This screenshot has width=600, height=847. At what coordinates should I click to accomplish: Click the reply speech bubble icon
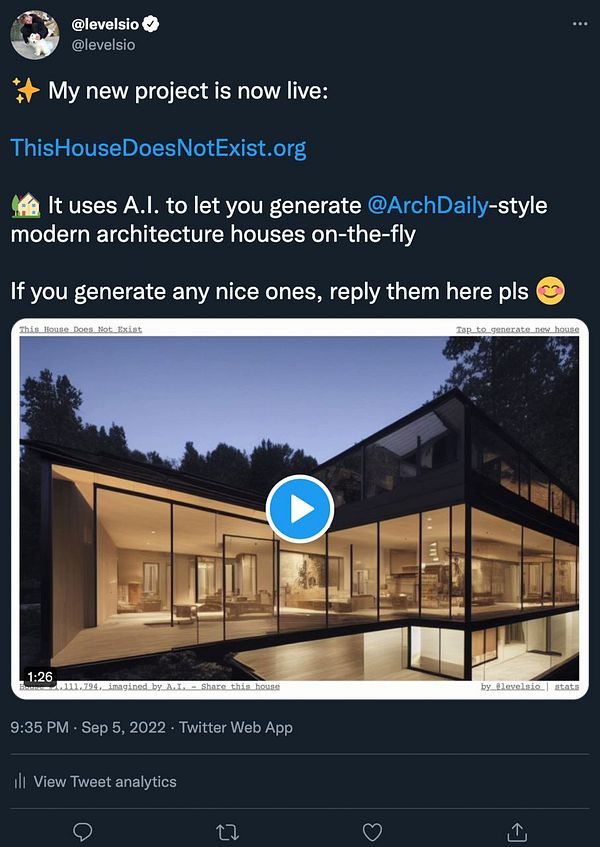[82, 831]
